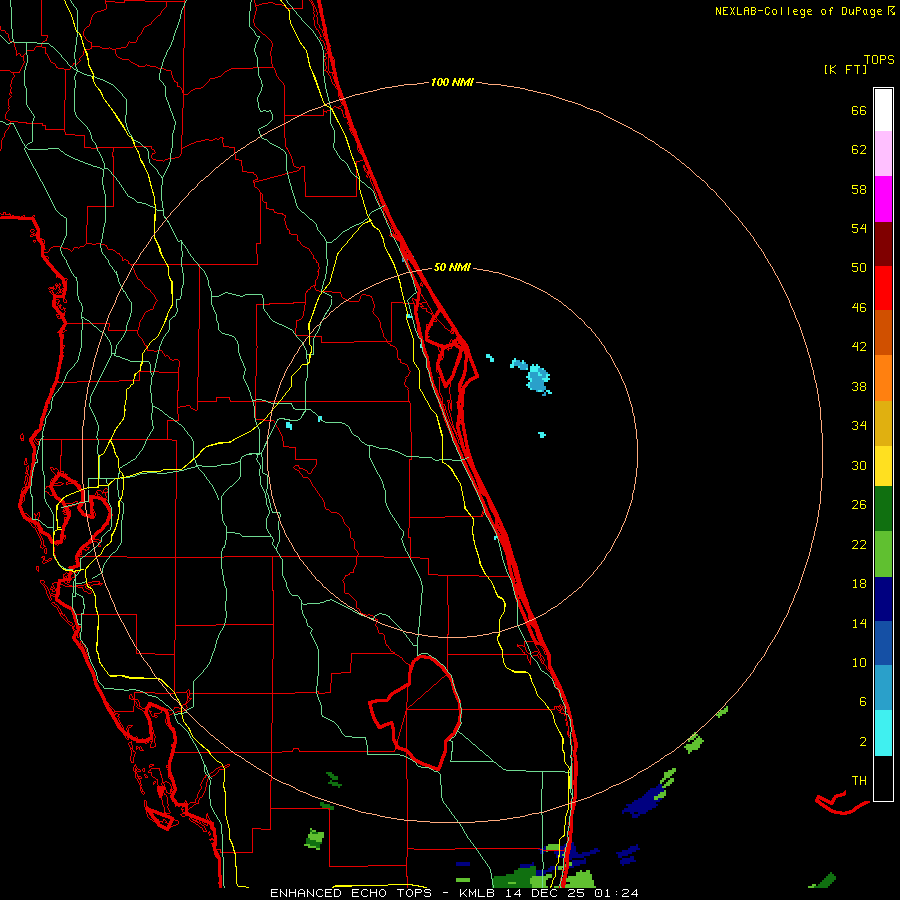Click the light blue legend swatch

[883, 688]
